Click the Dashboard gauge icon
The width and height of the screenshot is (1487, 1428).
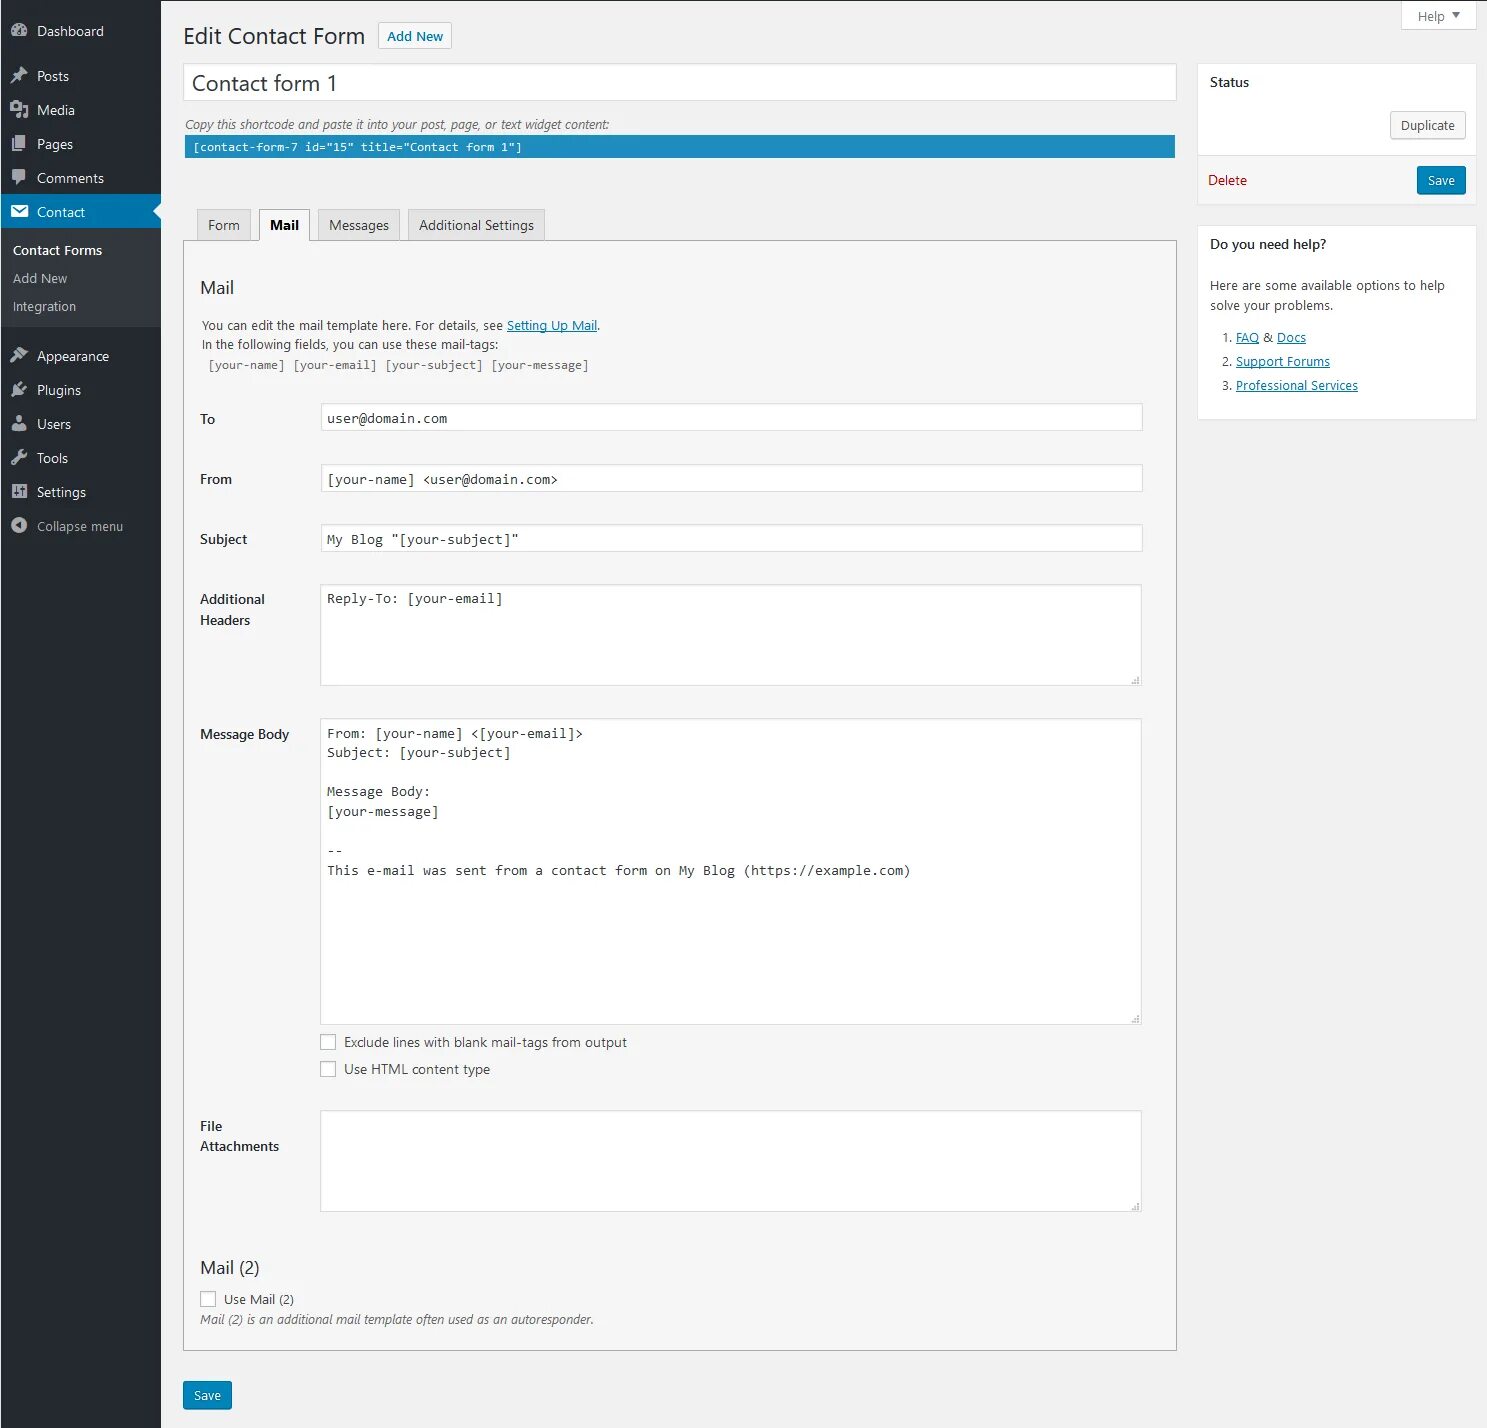click(19, 31)
